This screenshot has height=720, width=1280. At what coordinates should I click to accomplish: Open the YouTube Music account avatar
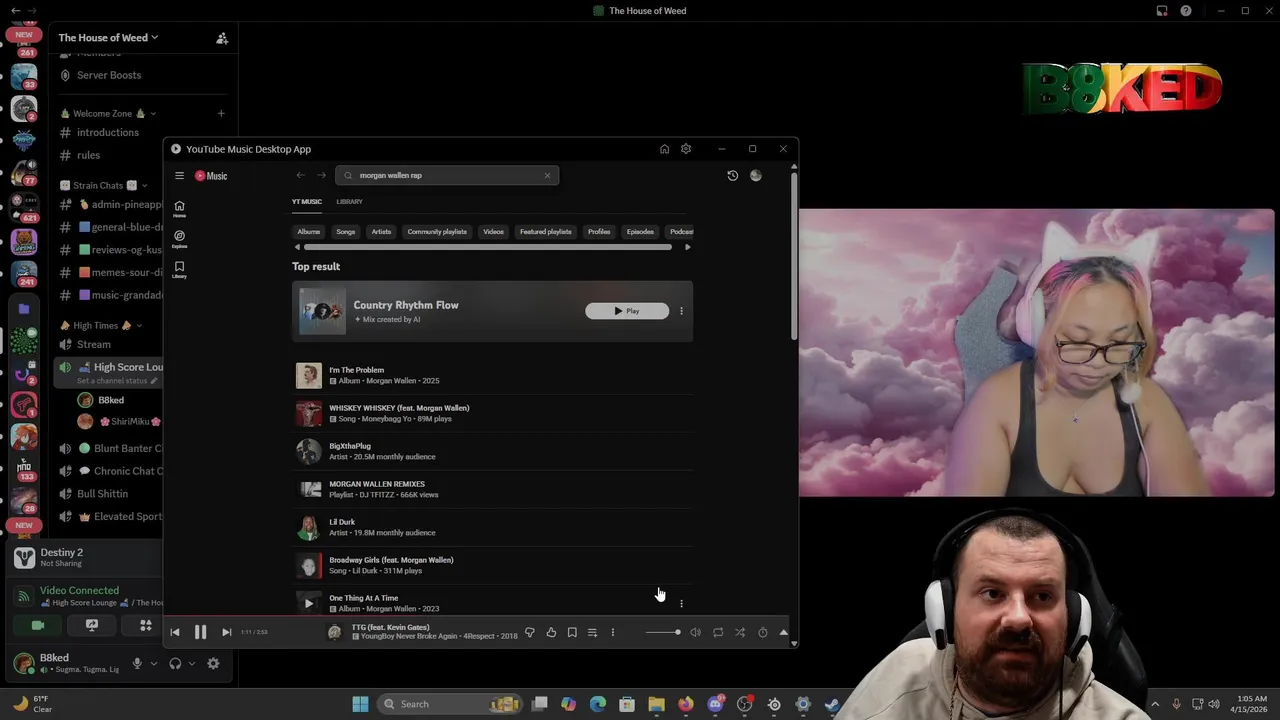tap(756, 175)
